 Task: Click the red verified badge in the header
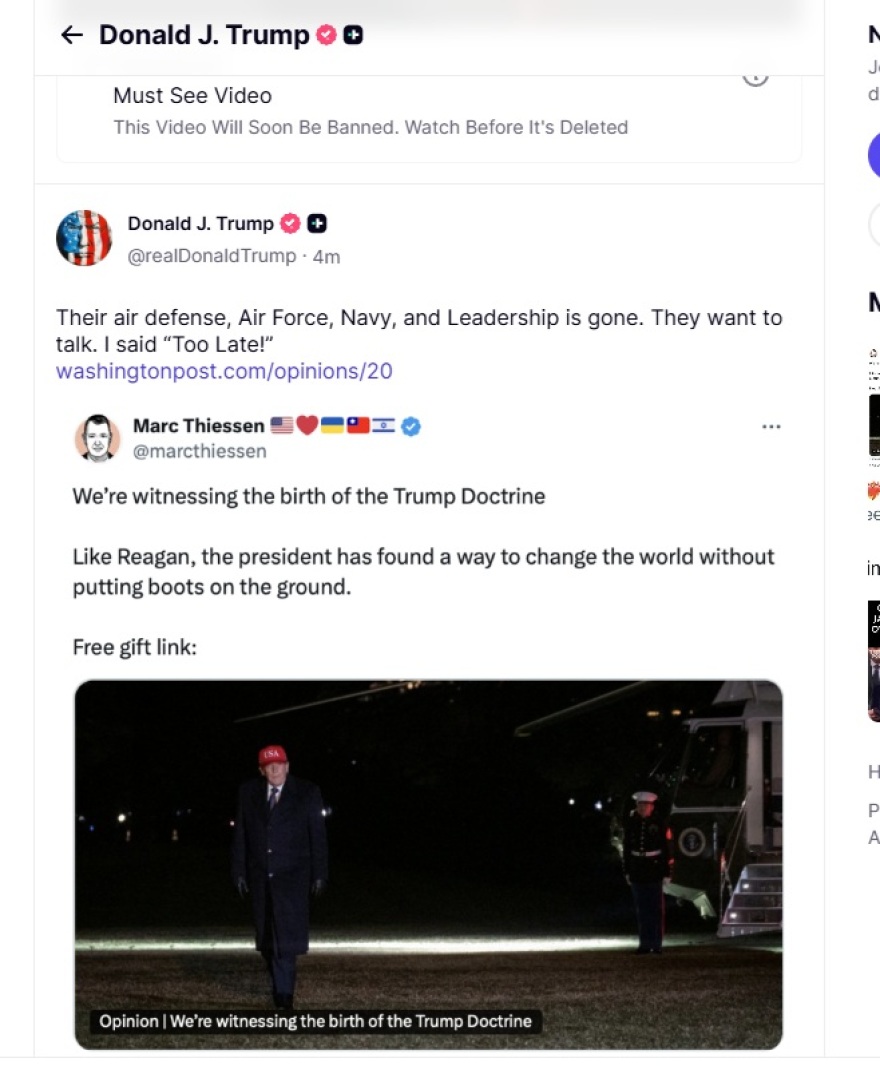326,36
